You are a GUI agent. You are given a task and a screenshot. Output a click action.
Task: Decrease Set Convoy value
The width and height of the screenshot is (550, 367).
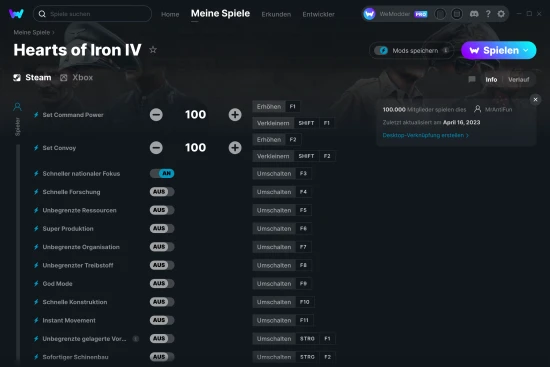tap(156, 148)
